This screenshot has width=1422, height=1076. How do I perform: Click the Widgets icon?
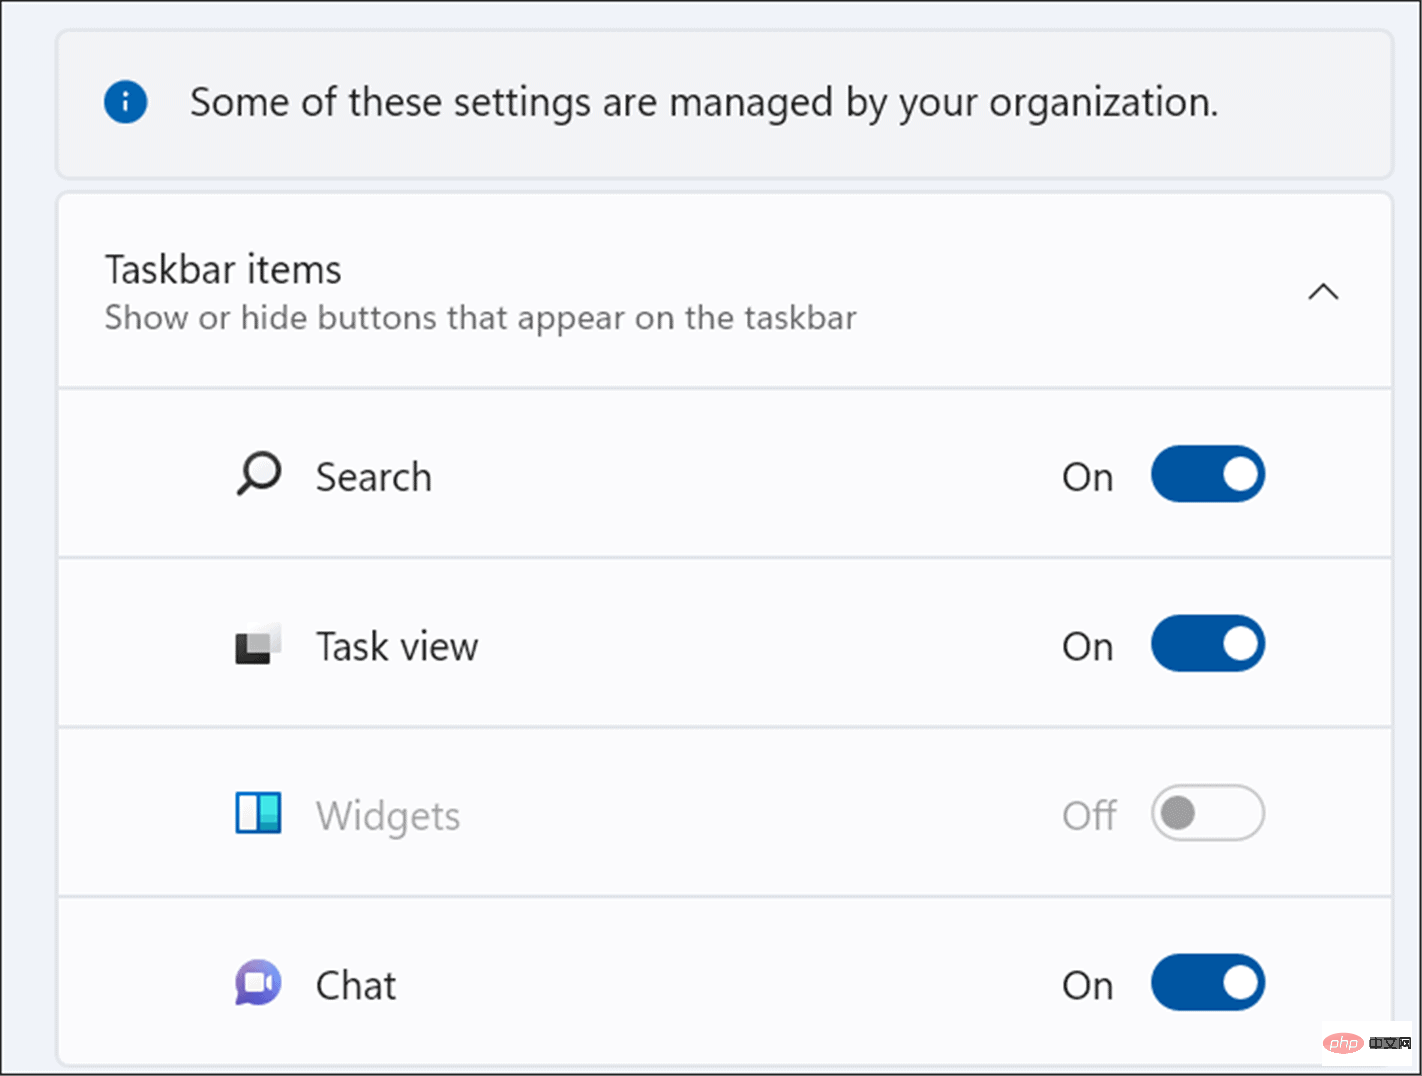[x=258, y=813]
